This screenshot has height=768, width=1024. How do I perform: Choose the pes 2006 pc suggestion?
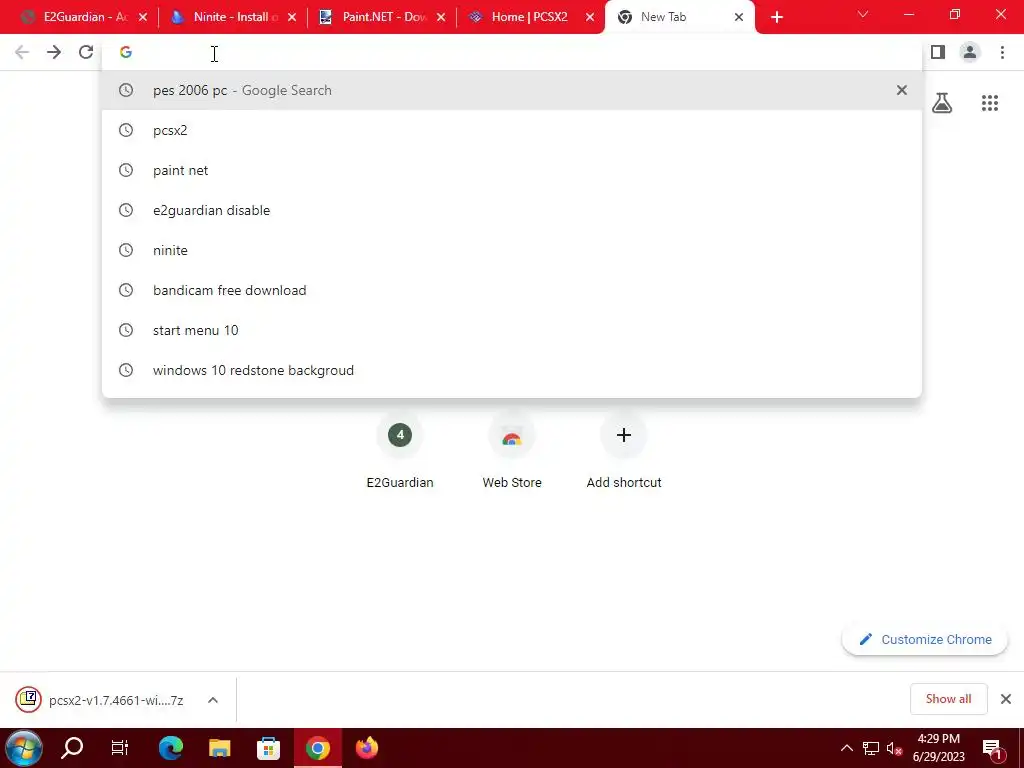512,90
